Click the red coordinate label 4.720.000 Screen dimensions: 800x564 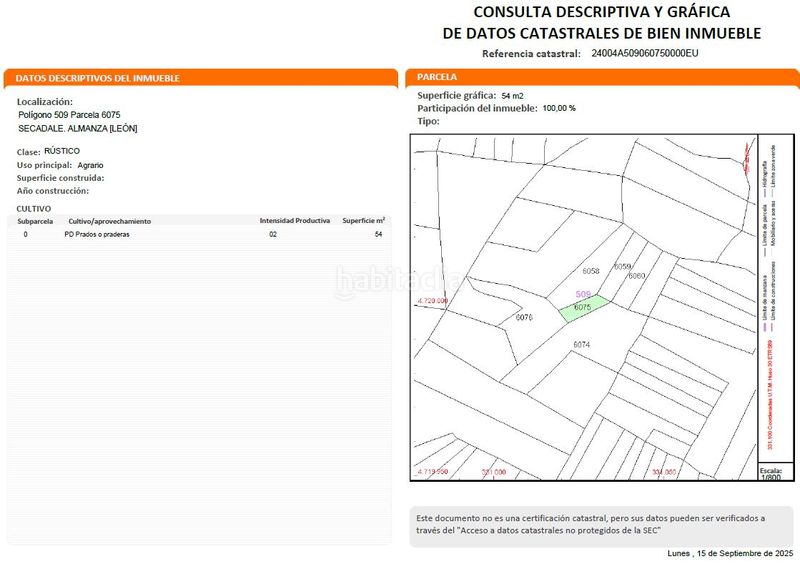pos(433,301)
